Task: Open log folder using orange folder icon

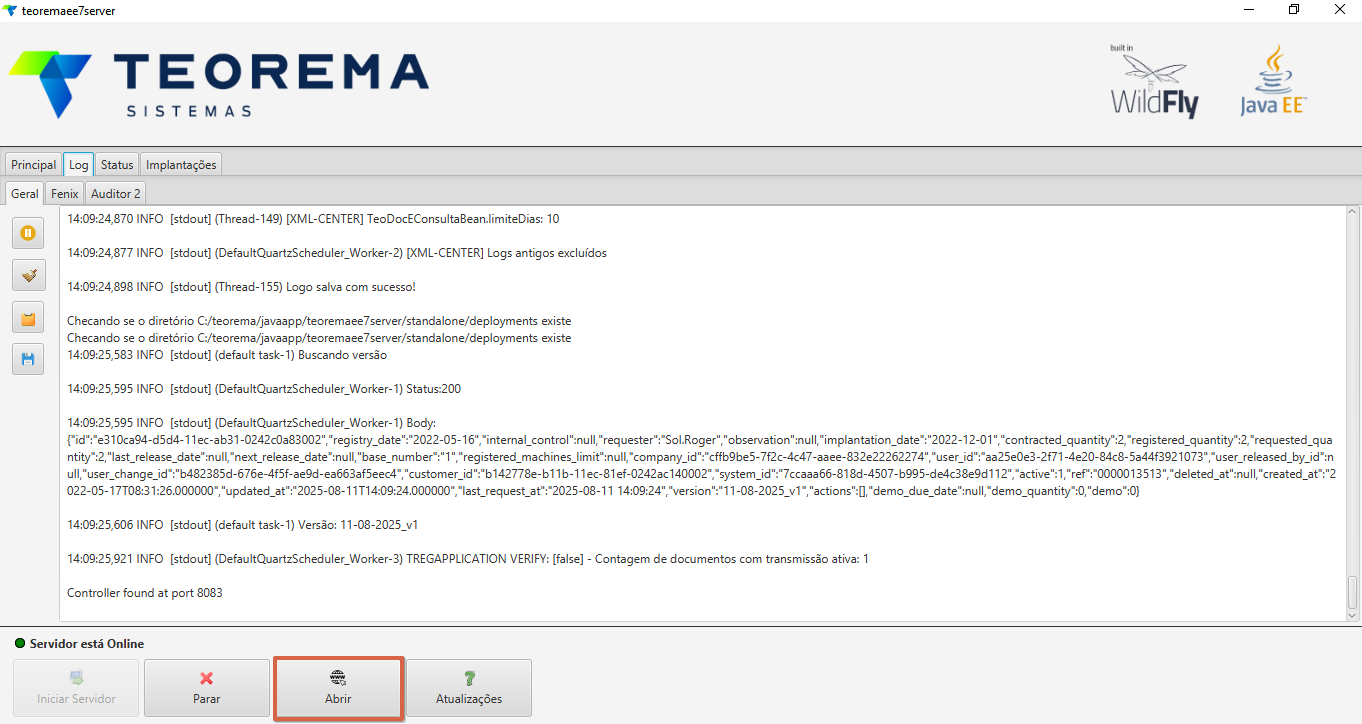Action: tap(28, 317)
